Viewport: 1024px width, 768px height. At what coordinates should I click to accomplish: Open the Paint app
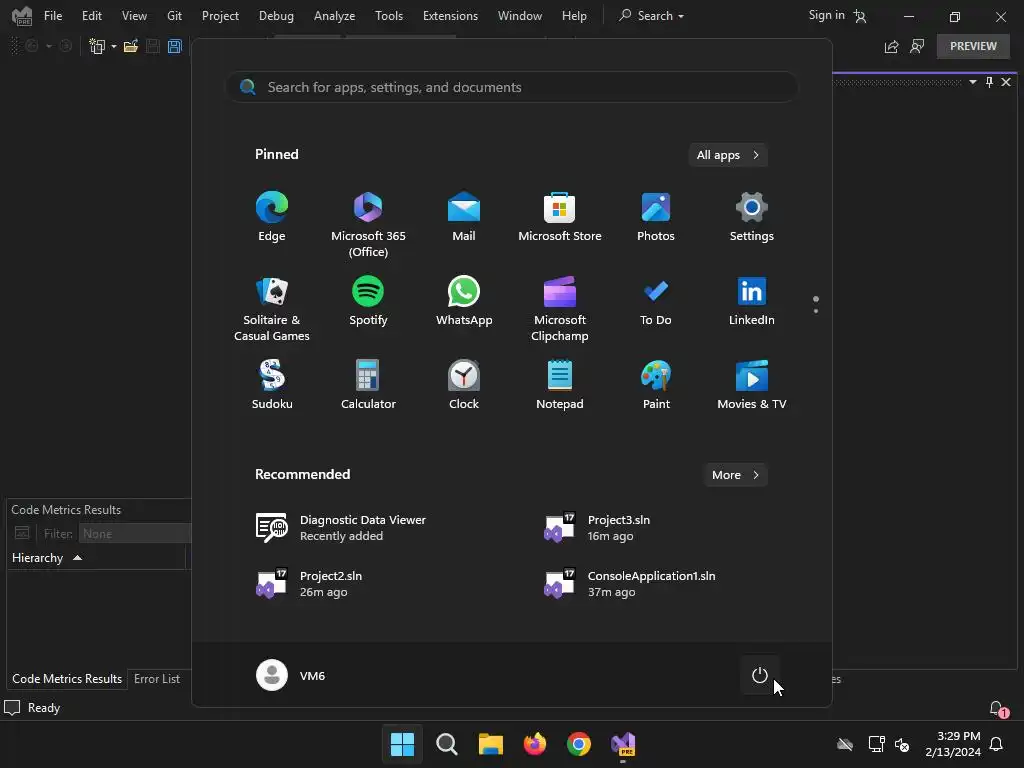(656, 385)
